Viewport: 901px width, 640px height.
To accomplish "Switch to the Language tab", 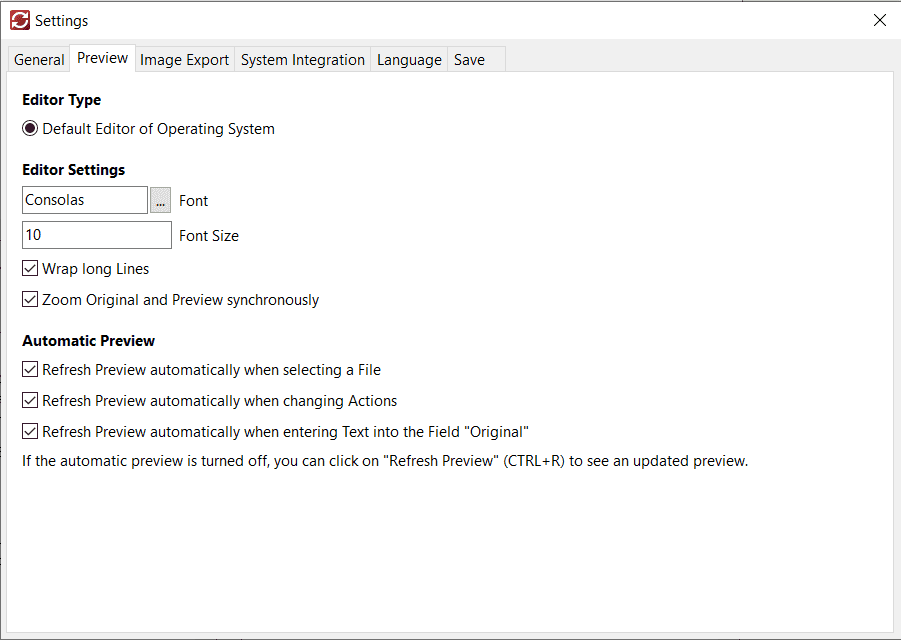I will (409, 60).
